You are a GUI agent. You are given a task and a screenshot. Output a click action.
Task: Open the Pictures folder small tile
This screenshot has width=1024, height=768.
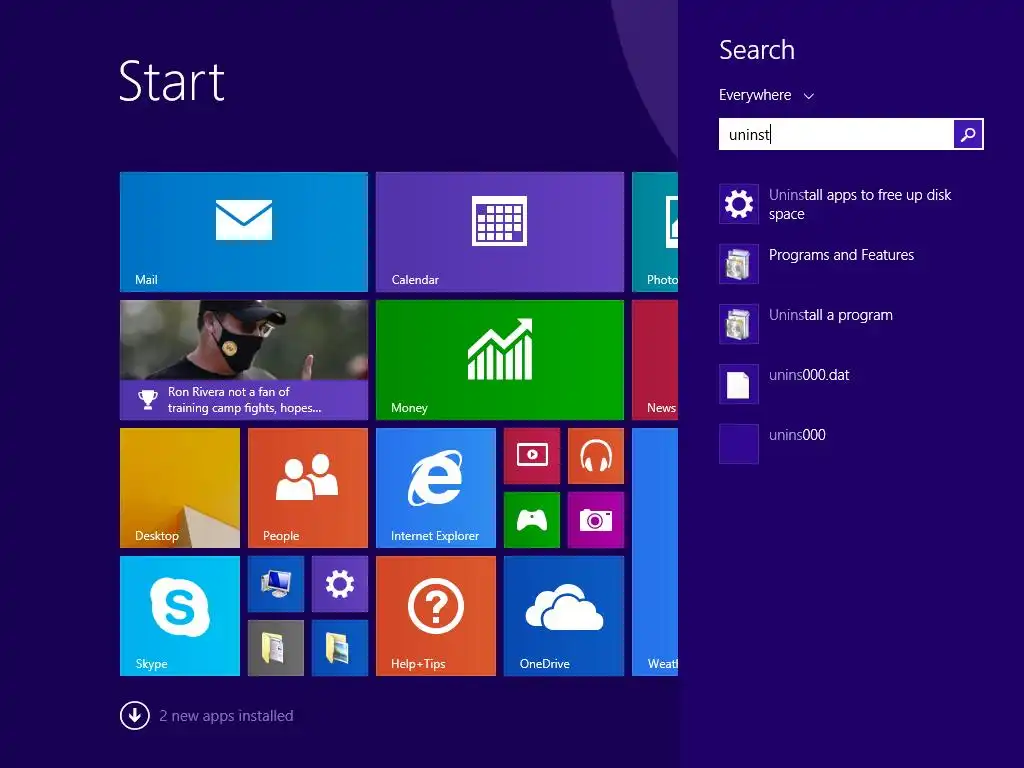pos(340,648)
